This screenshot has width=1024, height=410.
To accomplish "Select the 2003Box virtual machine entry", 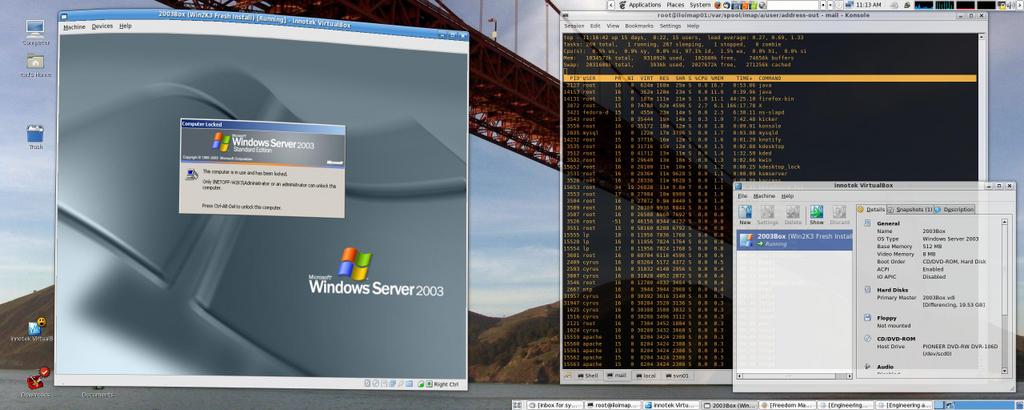I will coord(794,240).
